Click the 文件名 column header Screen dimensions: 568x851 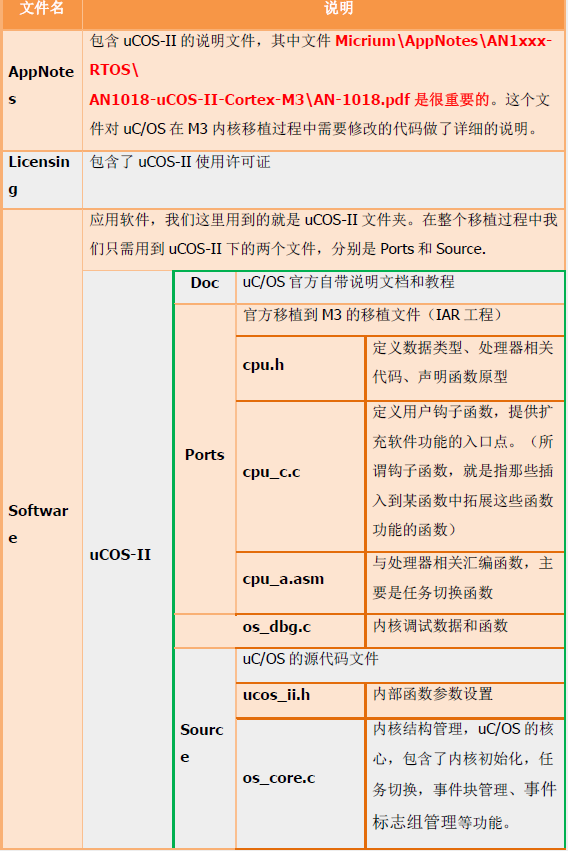click(42, 8)
